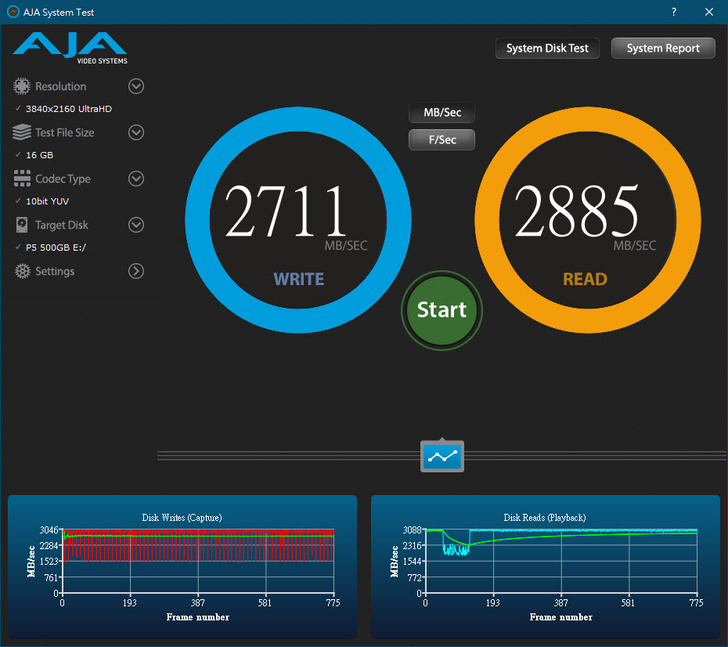Click the Resolution label
Viewport: 728px width, 647px height.
(x=61, y=86)
